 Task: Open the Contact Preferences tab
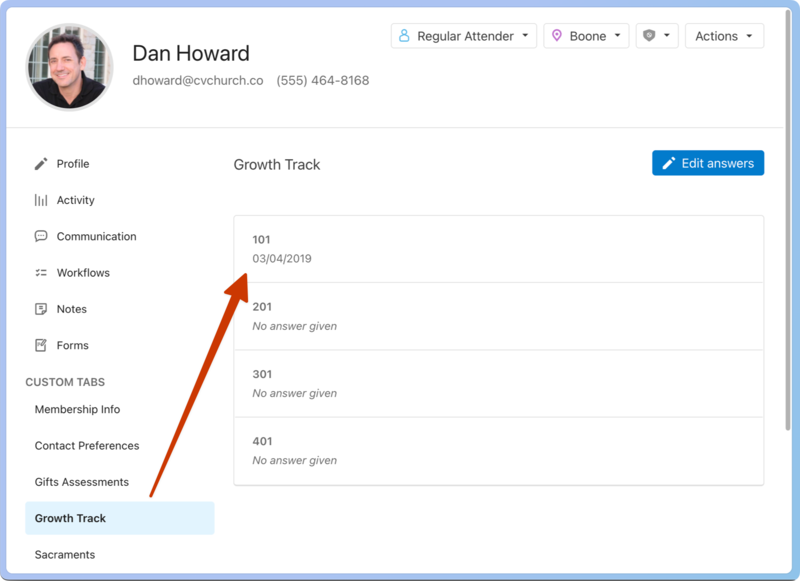click(x=87, y=446)
